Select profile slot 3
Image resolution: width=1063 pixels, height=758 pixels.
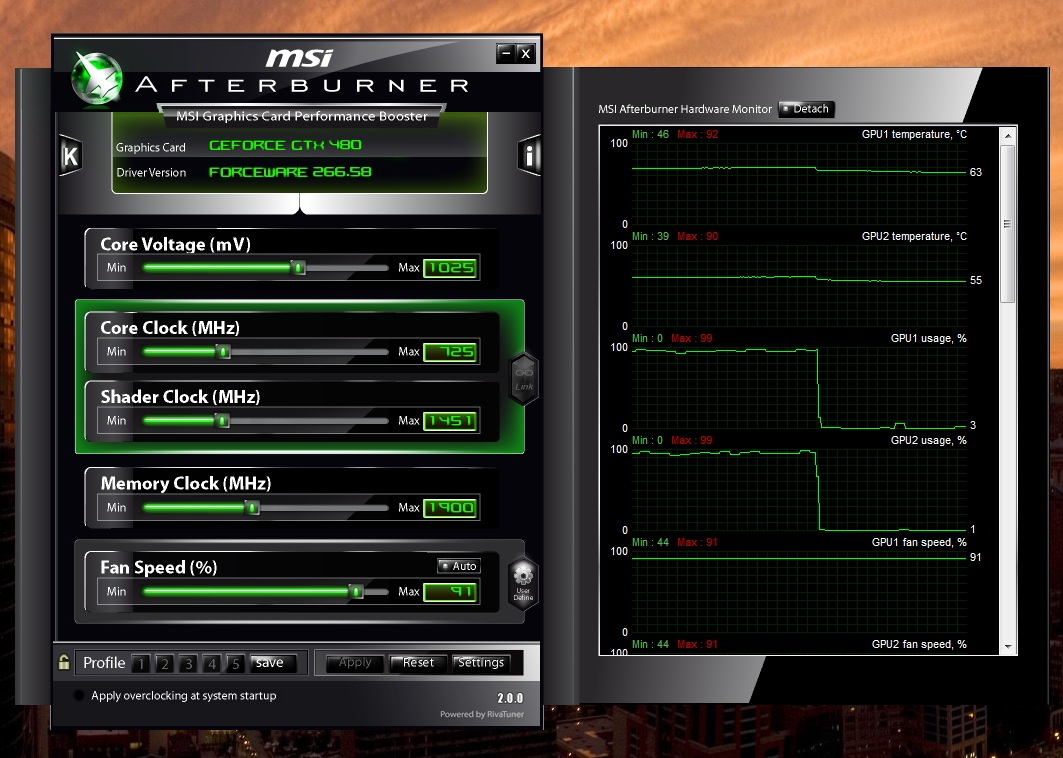pyautogui.click(x=188, y=663)
